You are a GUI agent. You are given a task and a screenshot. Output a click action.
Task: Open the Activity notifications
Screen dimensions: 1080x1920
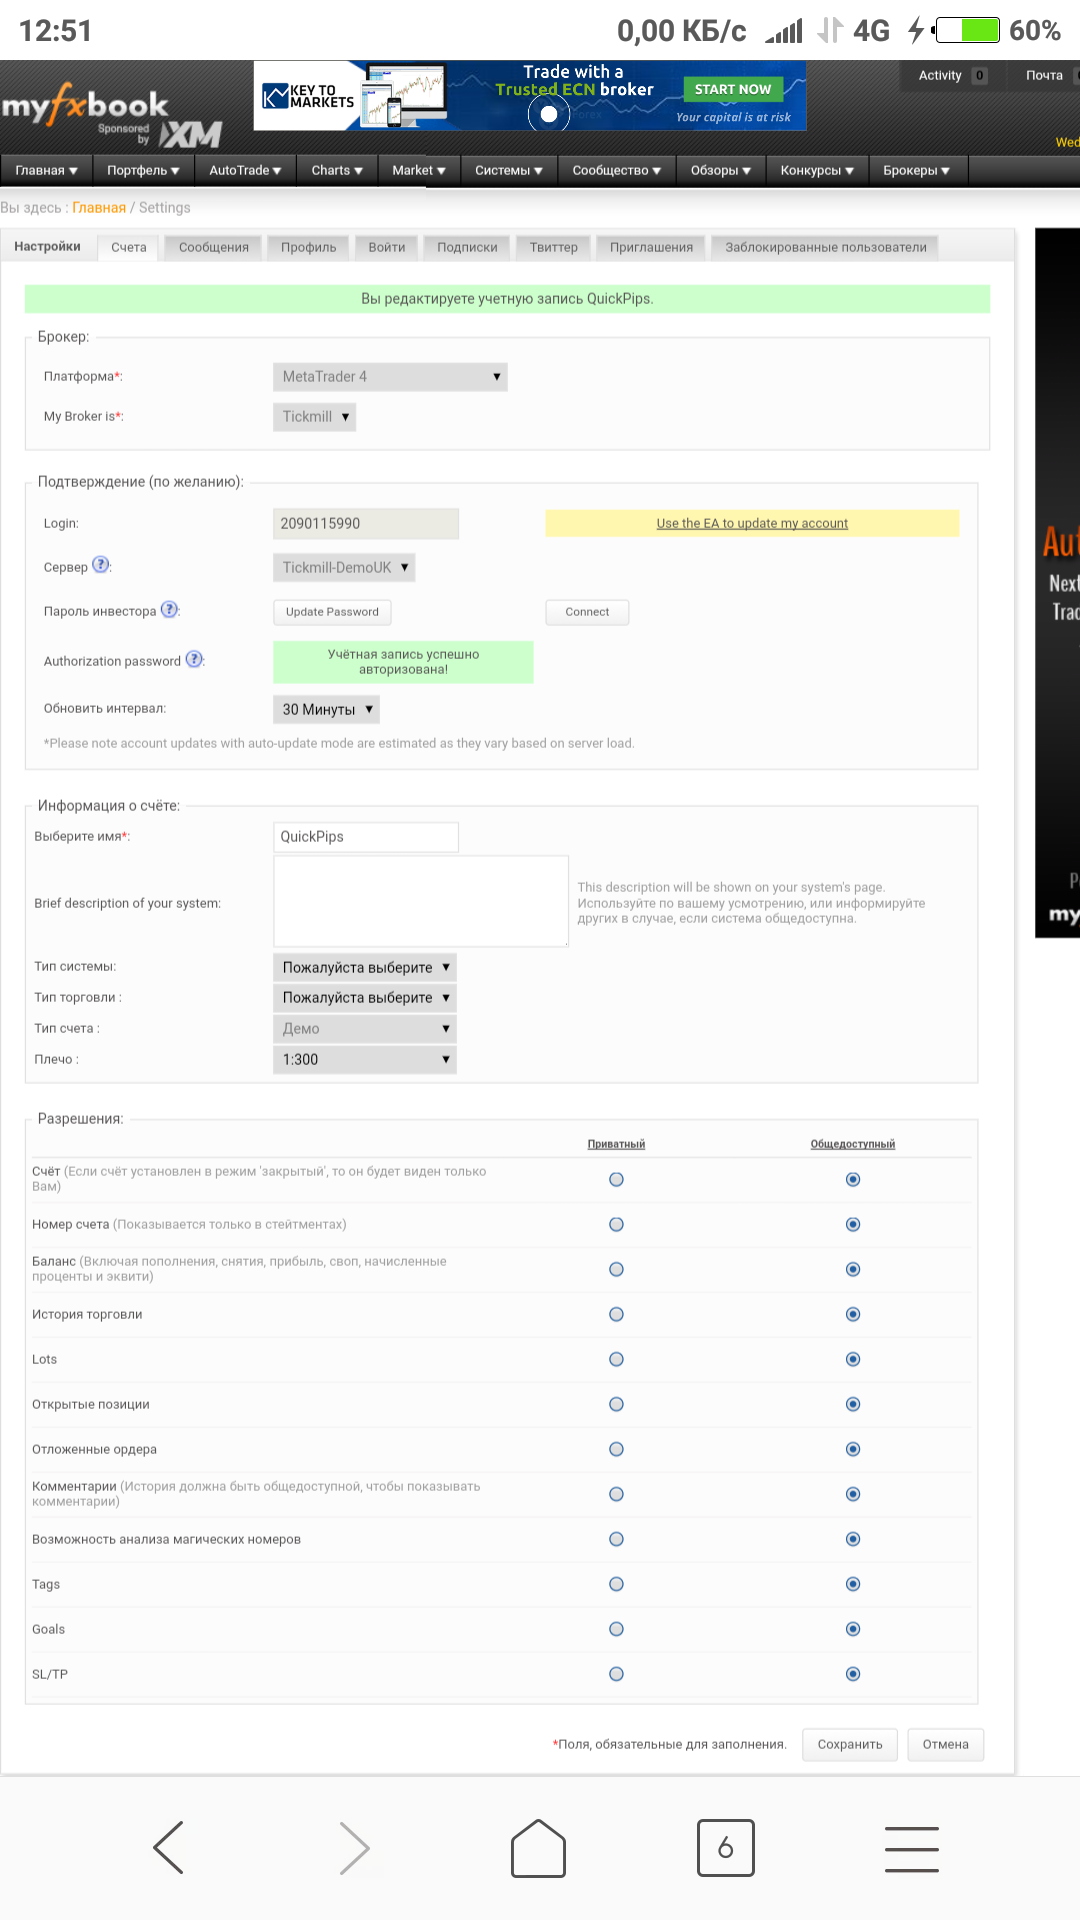click(x=952, y=75)
